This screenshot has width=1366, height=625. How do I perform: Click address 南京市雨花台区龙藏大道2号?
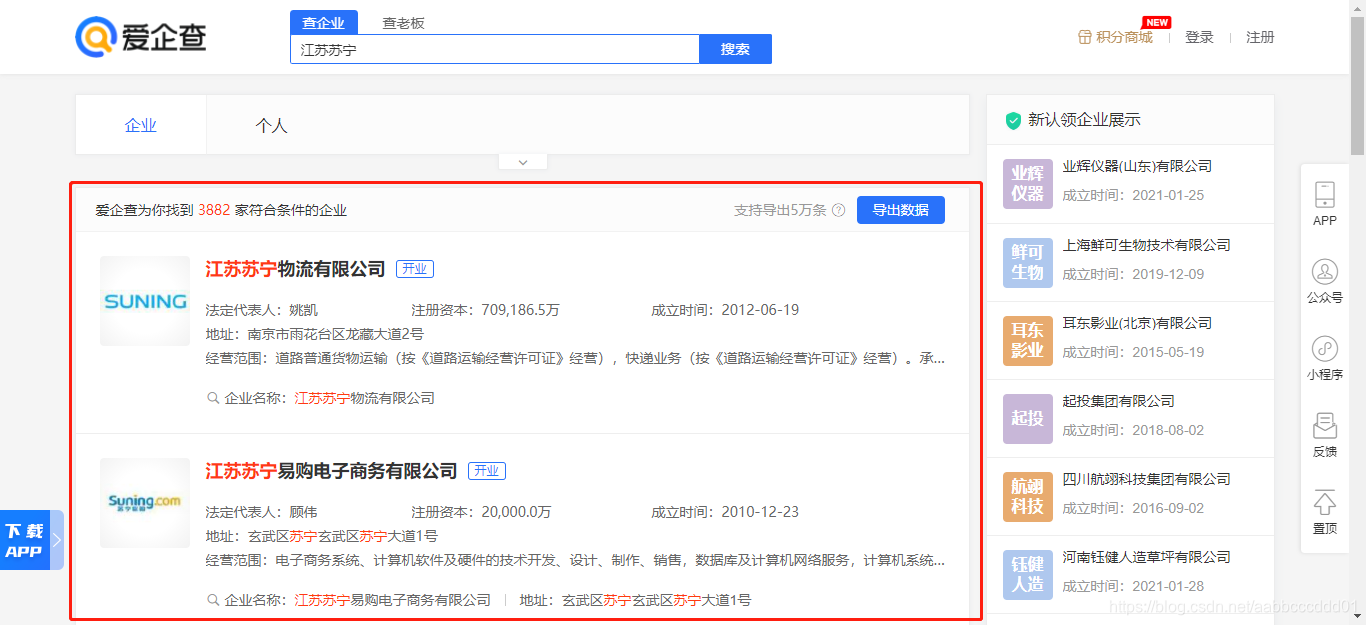(335, 334)
